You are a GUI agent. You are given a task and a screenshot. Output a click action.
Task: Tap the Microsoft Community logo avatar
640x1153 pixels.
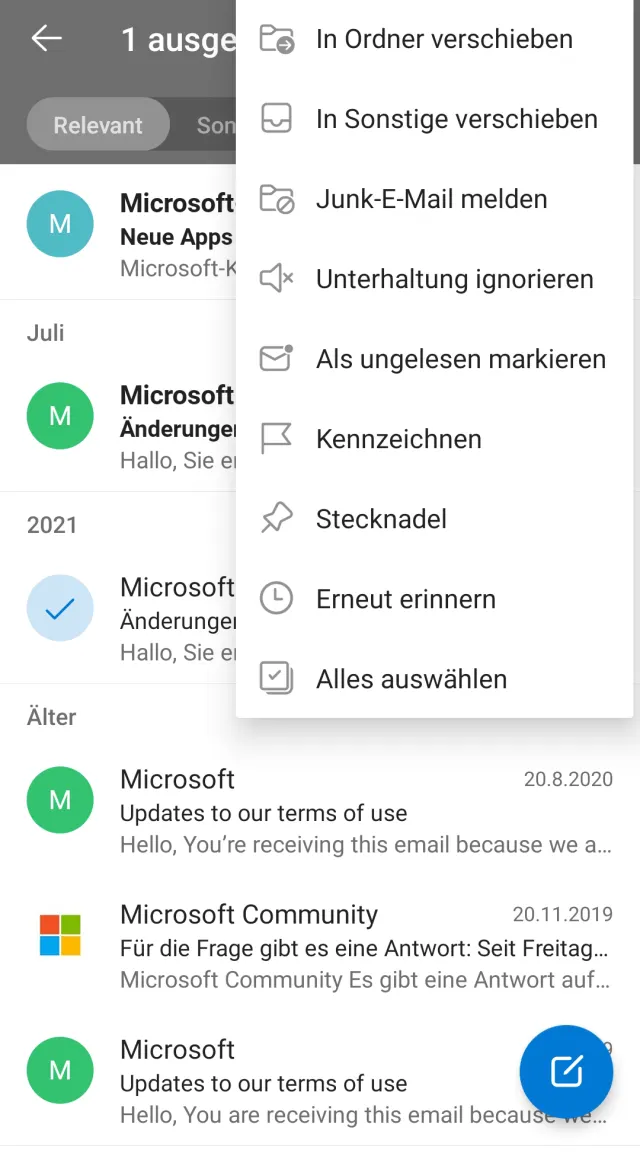[x=60, y=935]
